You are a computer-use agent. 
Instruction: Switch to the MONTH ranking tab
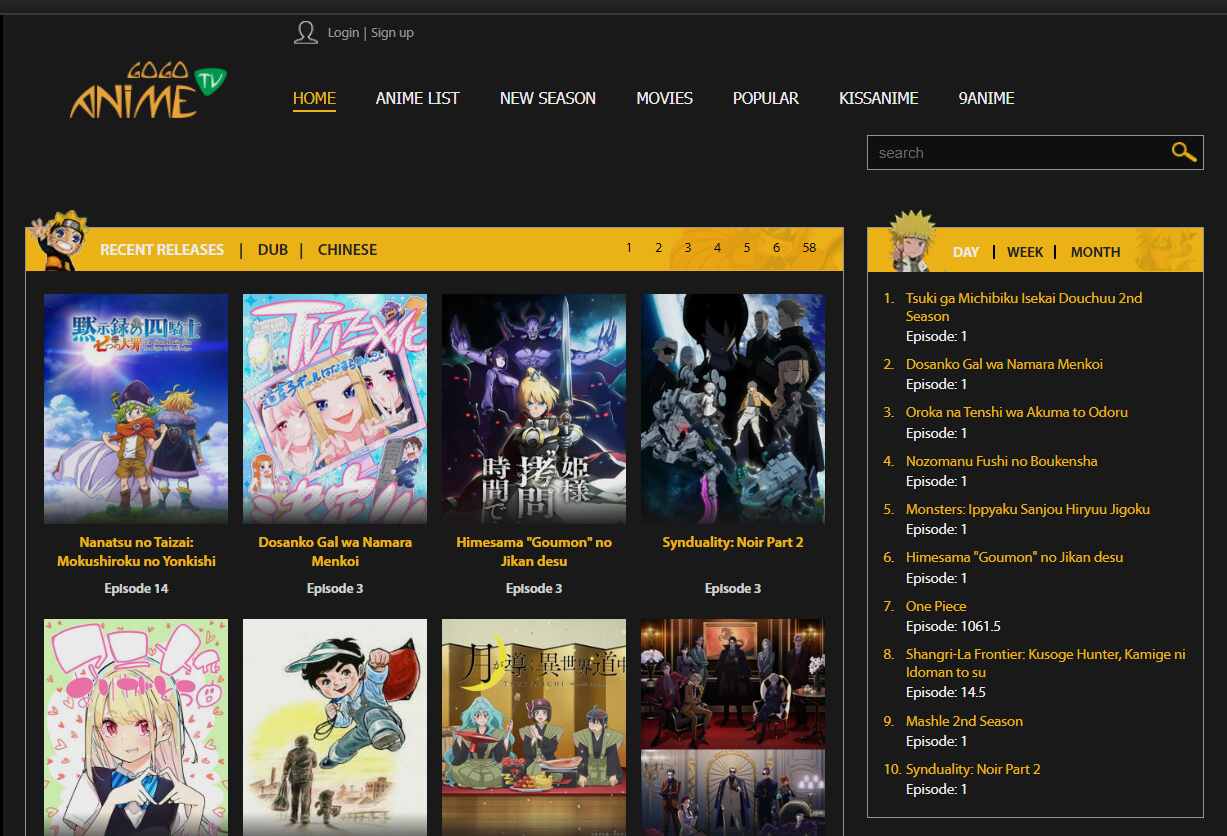(1095, 252)
